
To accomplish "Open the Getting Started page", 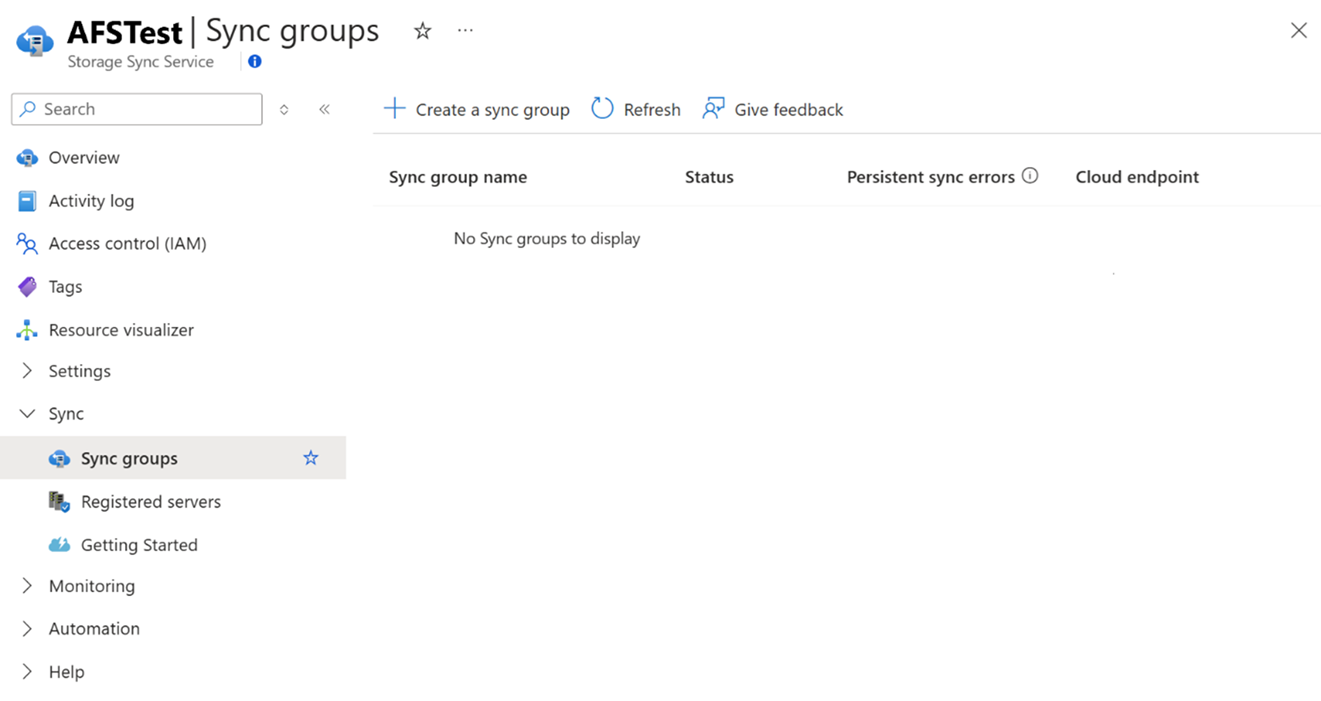I will [139, 544].
